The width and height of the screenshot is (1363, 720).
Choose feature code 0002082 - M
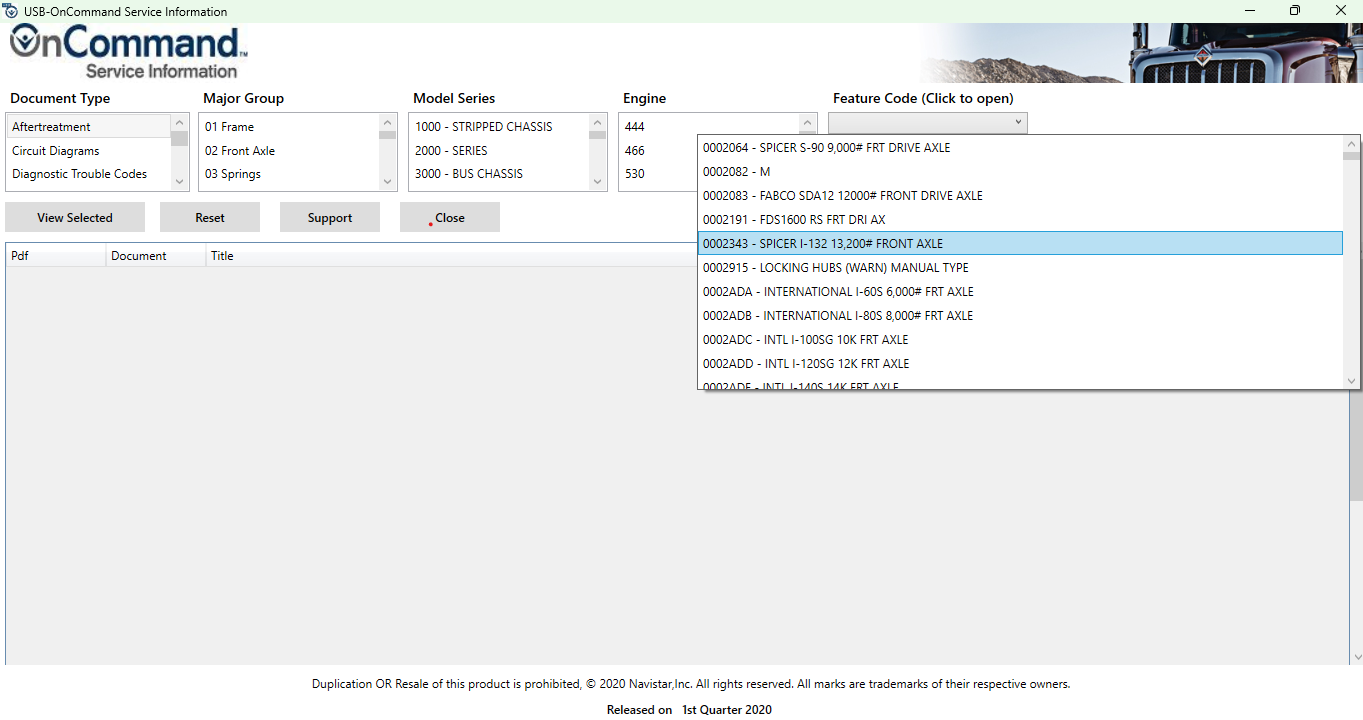[x=1020, y=171]
